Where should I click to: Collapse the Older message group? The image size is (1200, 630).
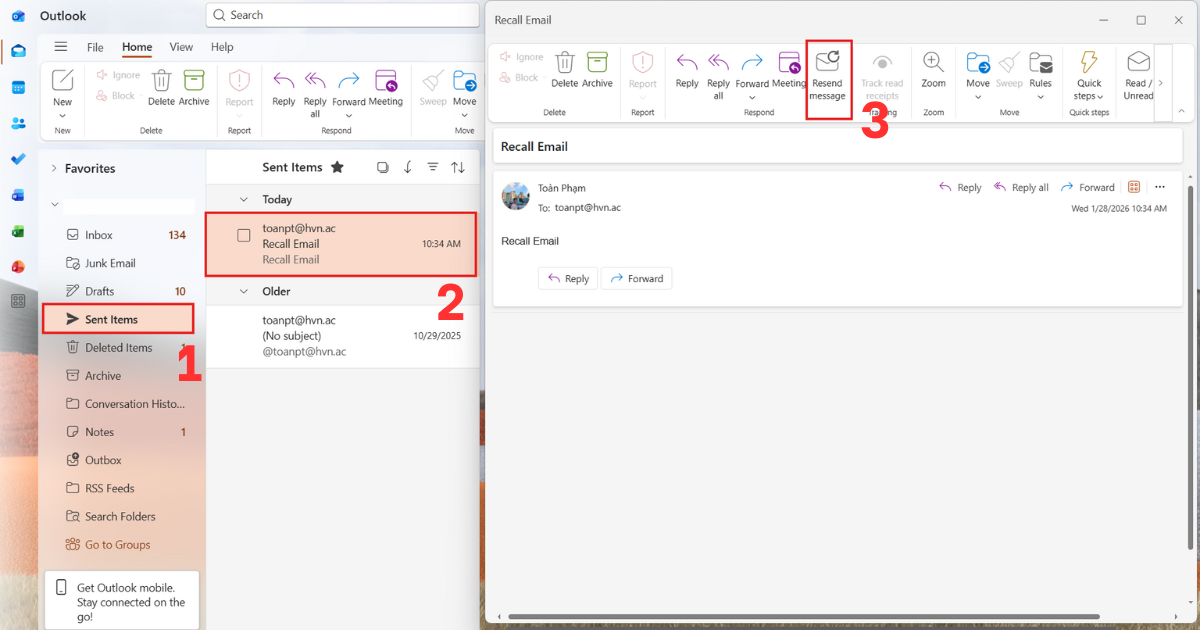click(x=243, y=291)
